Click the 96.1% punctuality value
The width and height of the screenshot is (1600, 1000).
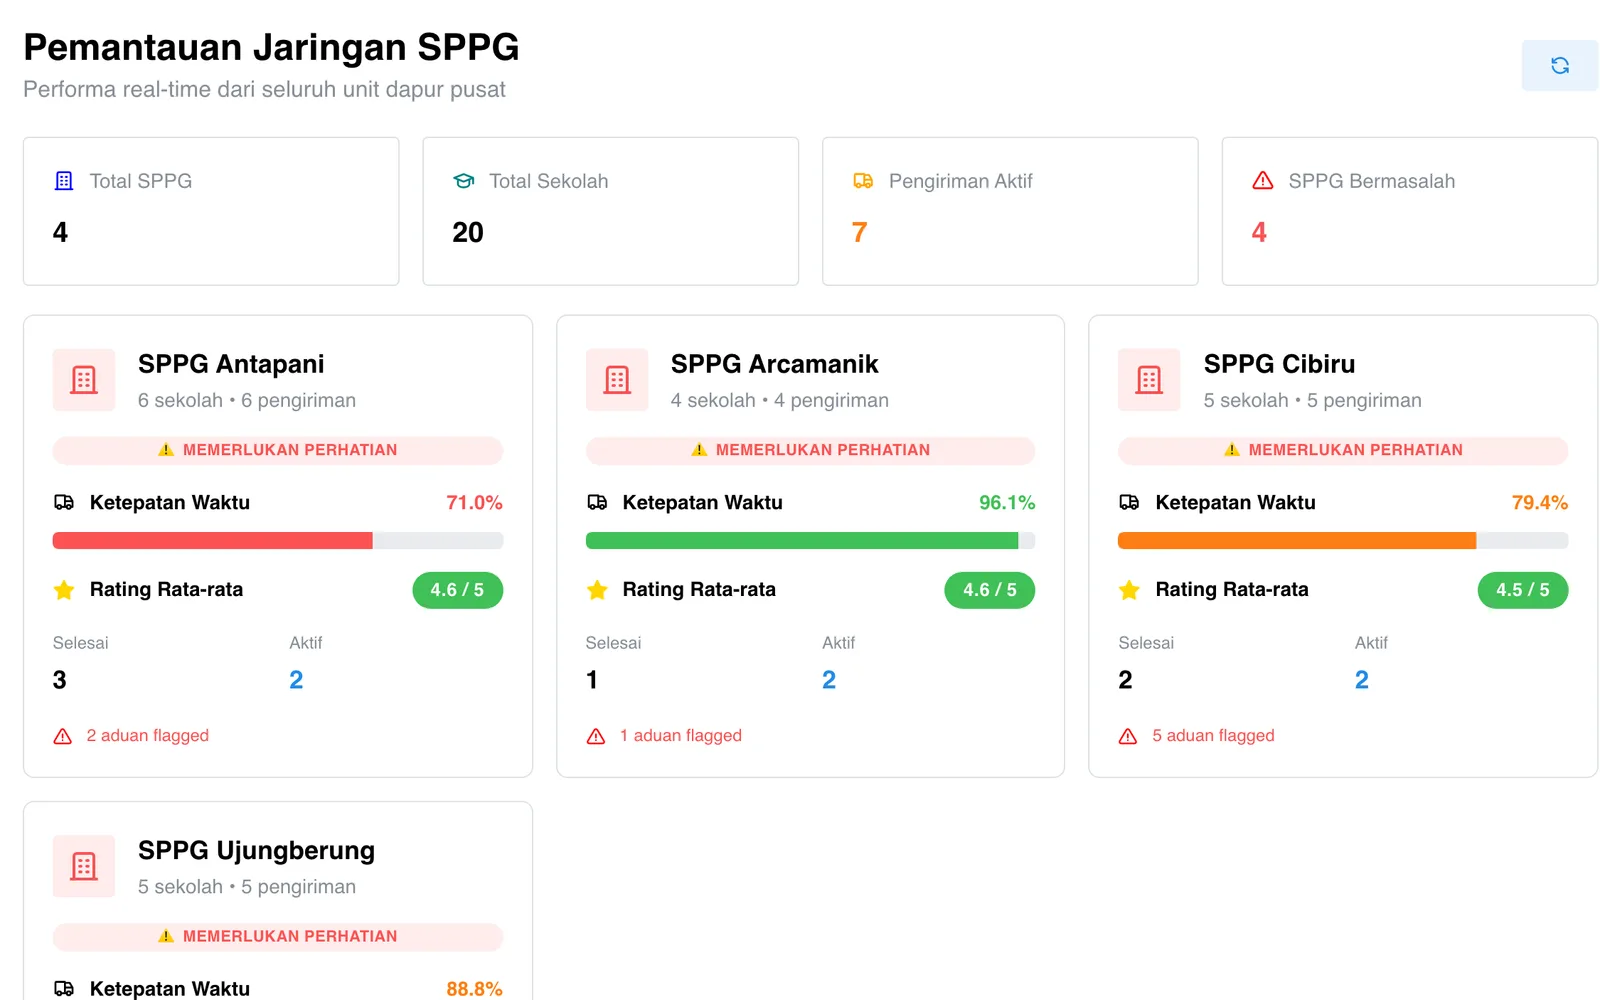click(1007, 502)
